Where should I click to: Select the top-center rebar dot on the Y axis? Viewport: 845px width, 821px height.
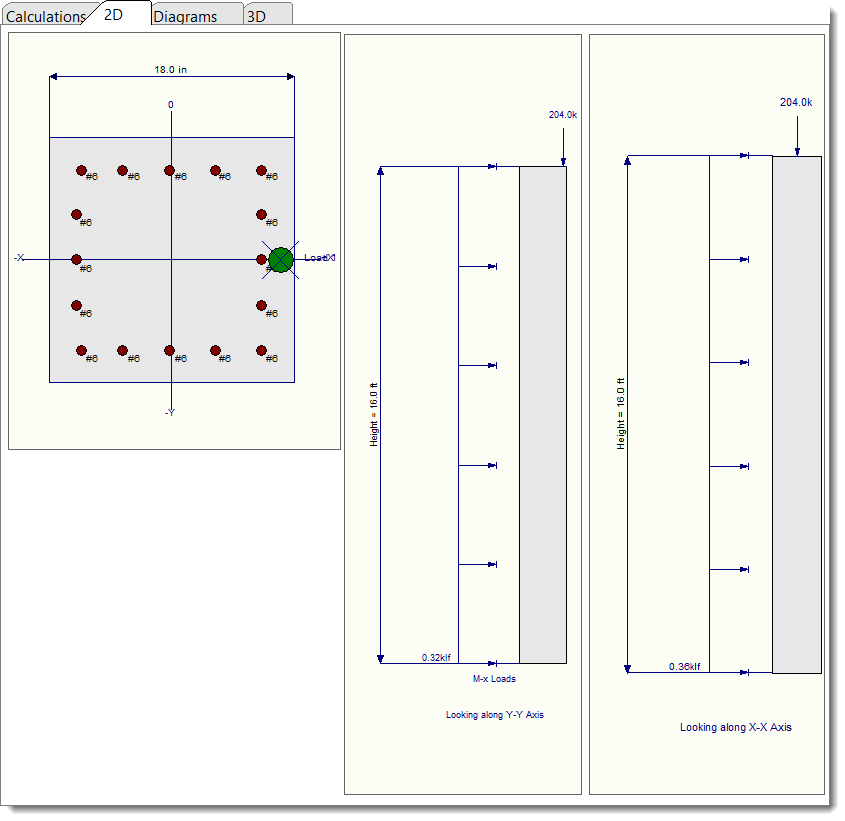tap(169, 170)
